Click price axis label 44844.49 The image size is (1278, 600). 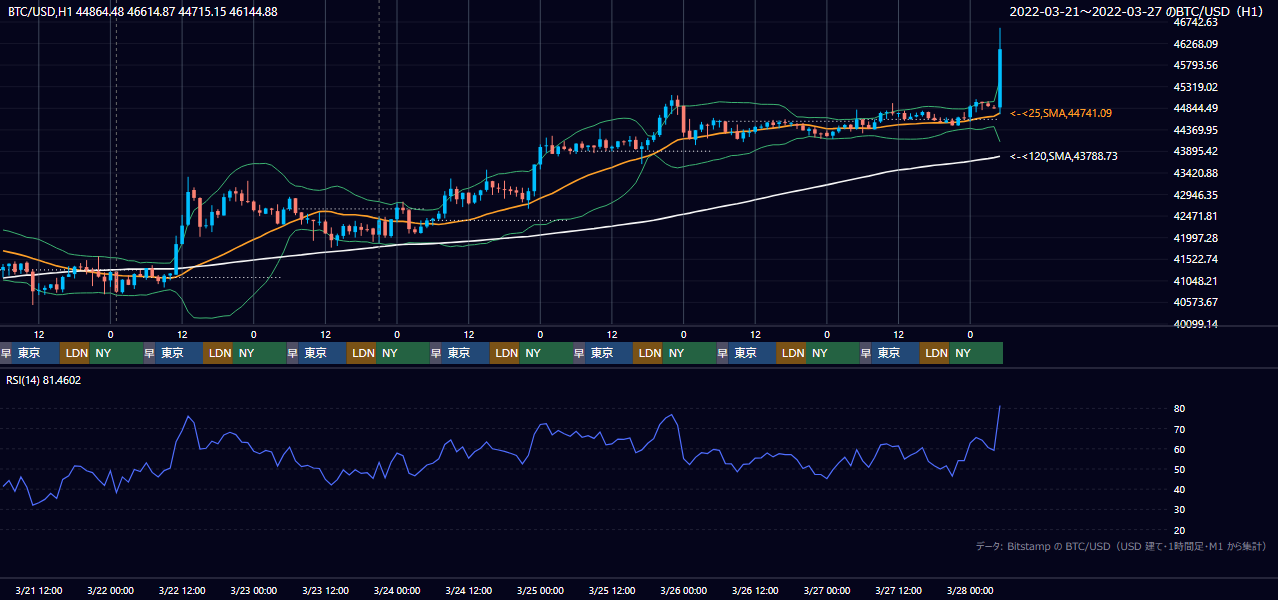pos(1195,108)
